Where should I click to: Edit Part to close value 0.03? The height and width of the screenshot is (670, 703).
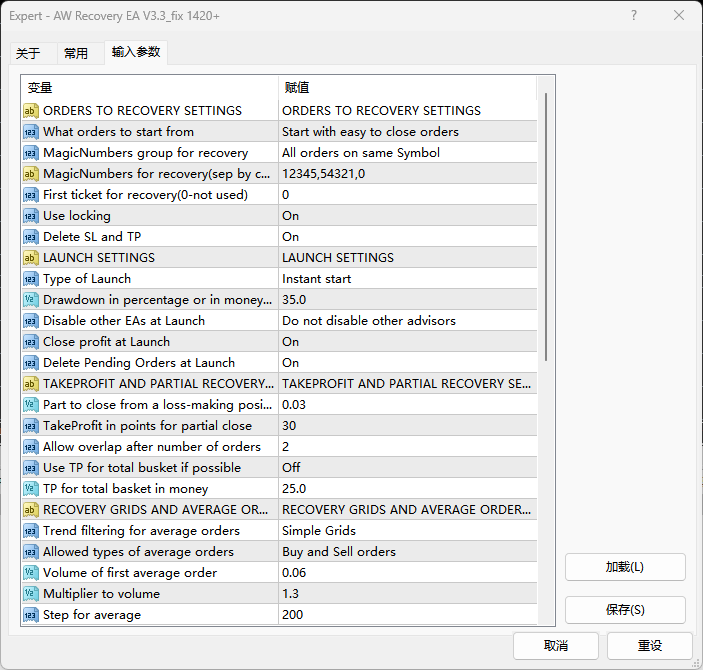(408, 405)
